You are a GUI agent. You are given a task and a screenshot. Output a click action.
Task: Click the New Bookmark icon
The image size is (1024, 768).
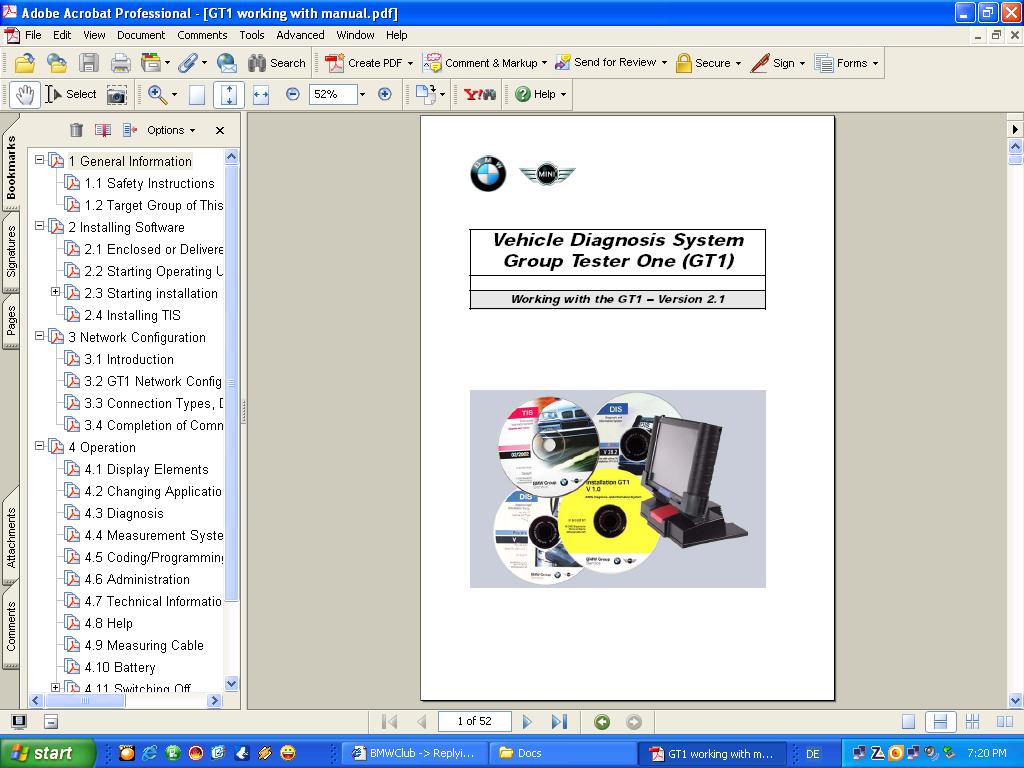tap(103, 130)
